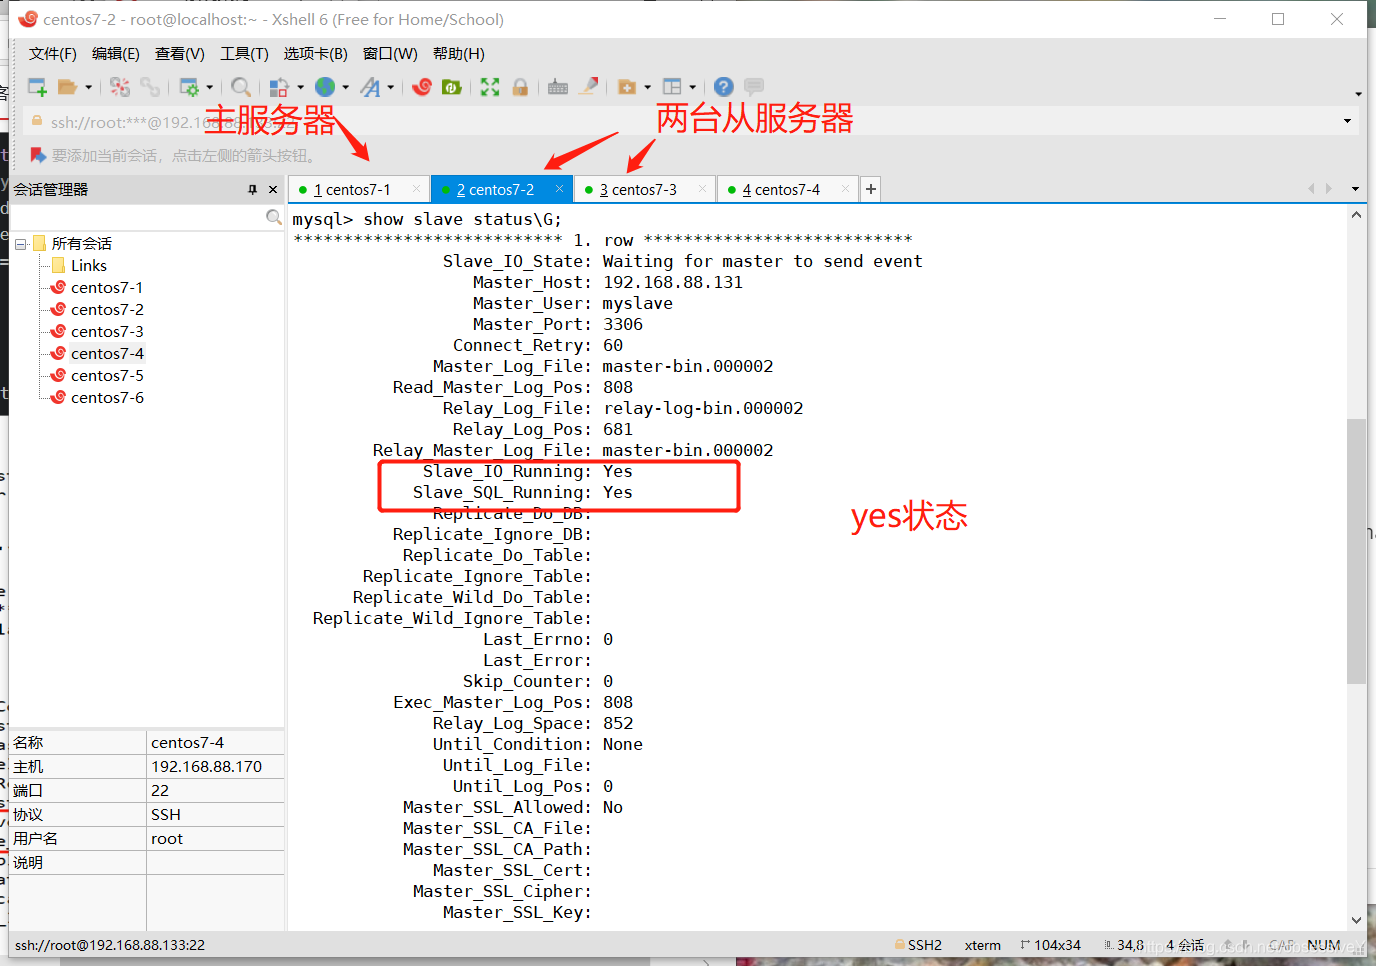Click the layout arrangement icon
This screenshot has height=966, width=1376.
pyautogui.click(x=672, y=87)
